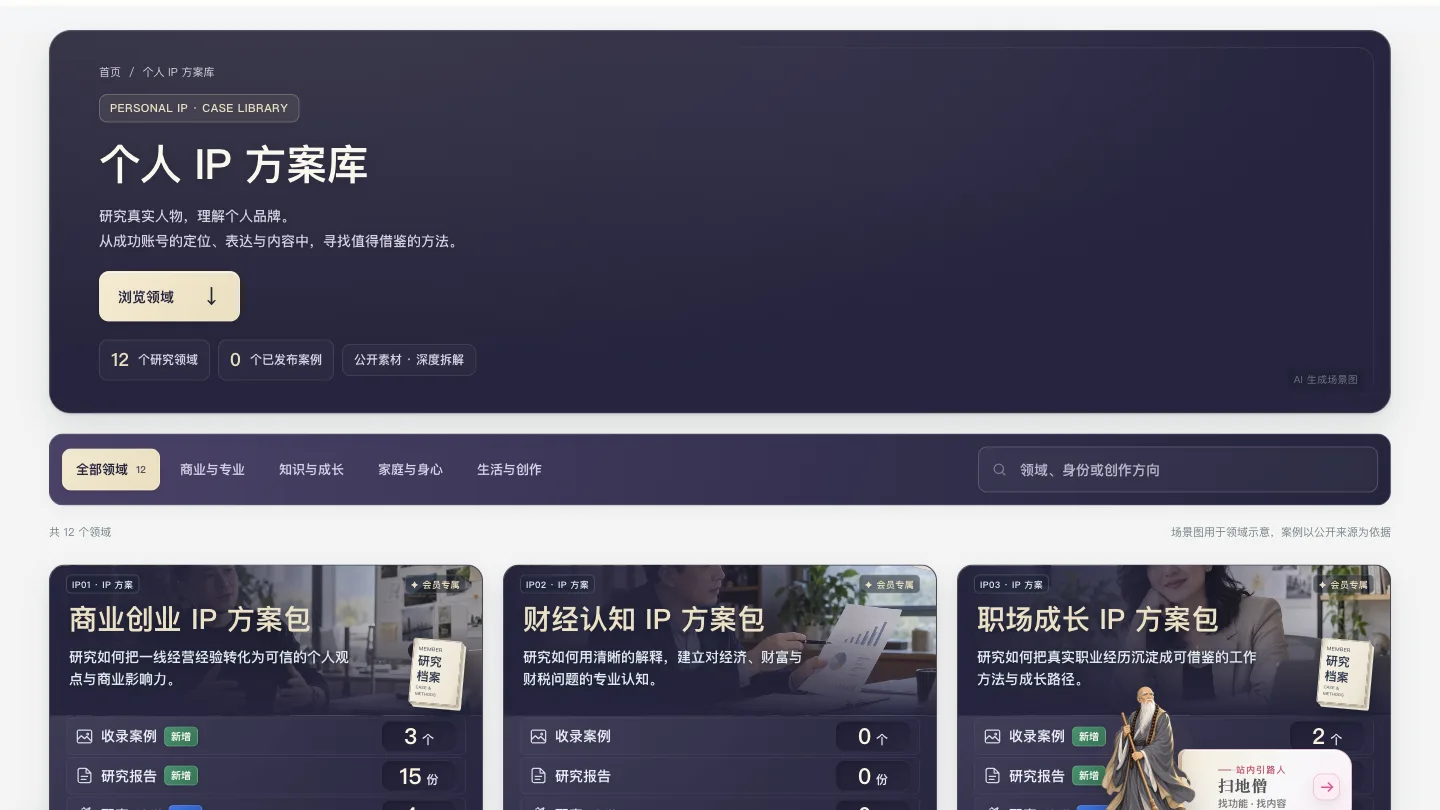The height and width of the screenshot is (810, 1440).
Task: Click 会员专属 badge on 财经认知 card
Action: click(x=889, y=584)
